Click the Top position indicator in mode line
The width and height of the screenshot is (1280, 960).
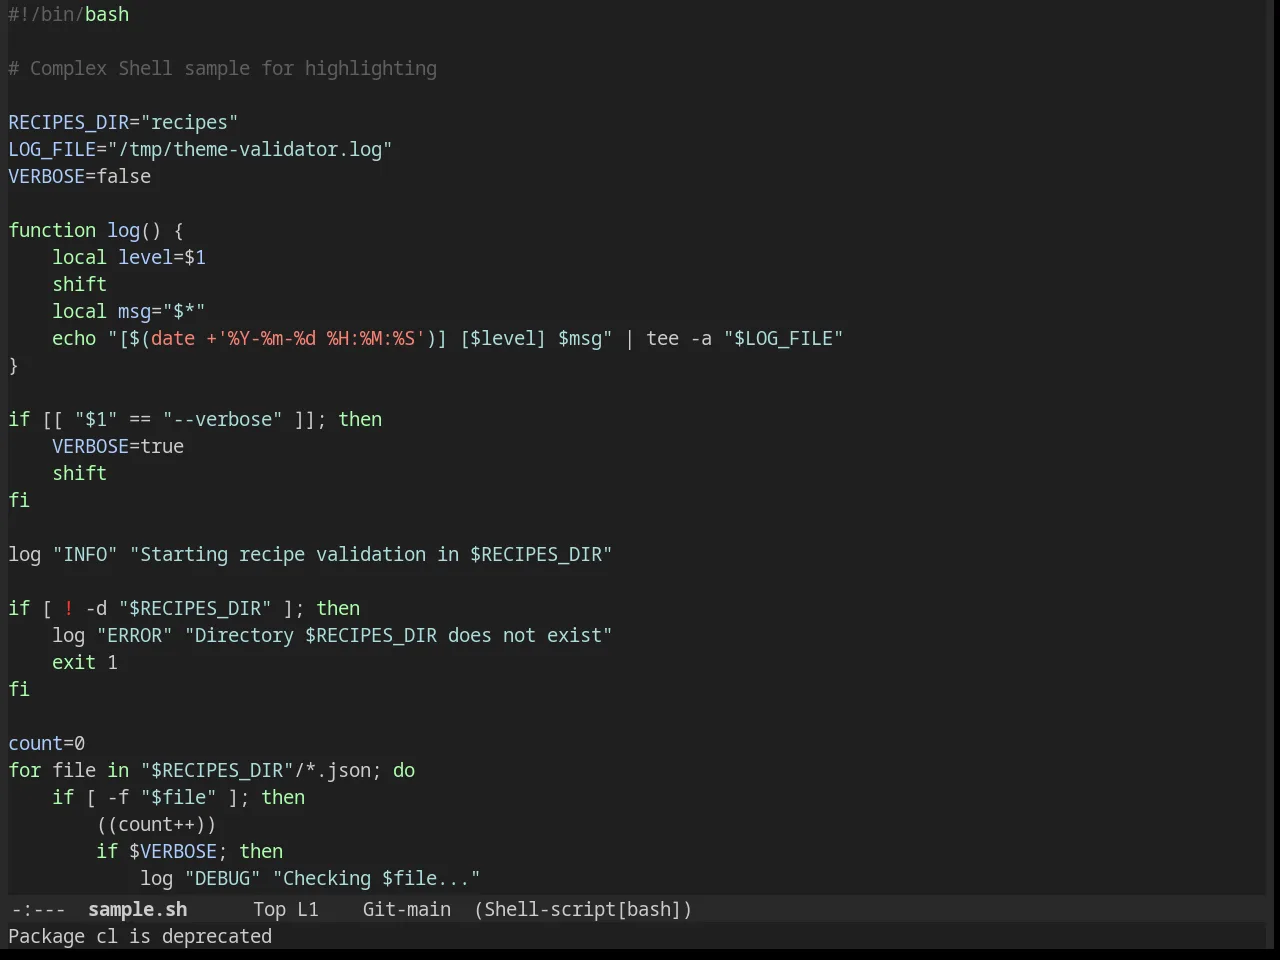pyautogui.click(x=269, y=909)
